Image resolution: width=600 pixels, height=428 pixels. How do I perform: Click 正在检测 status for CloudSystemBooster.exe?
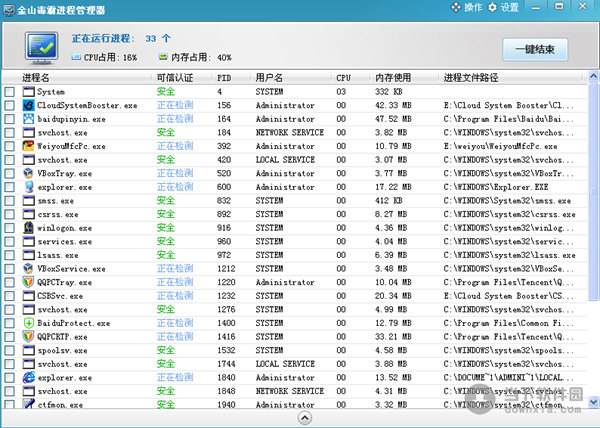click(x=175, y=105)
